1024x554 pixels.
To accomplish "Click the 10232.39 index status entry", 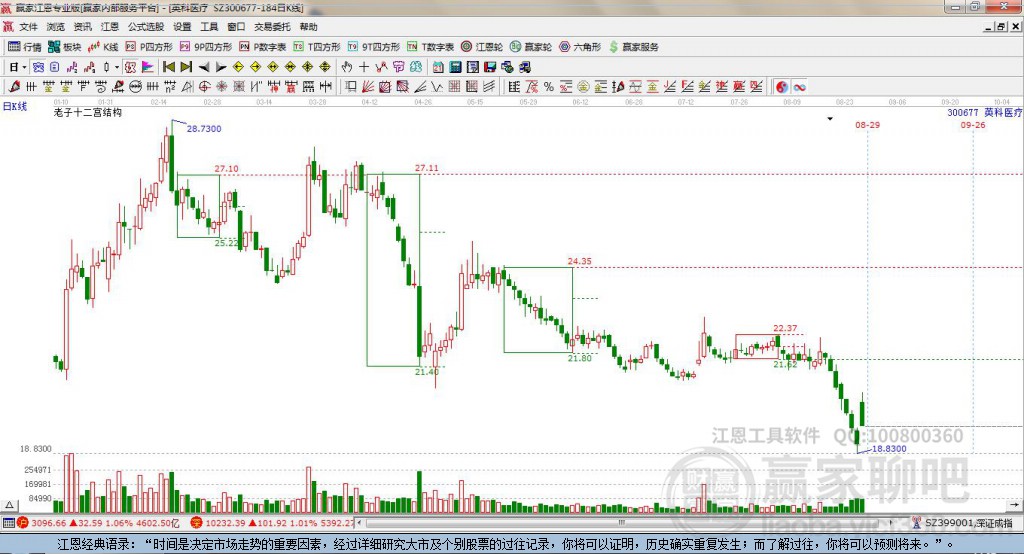I will coord(271,523).
